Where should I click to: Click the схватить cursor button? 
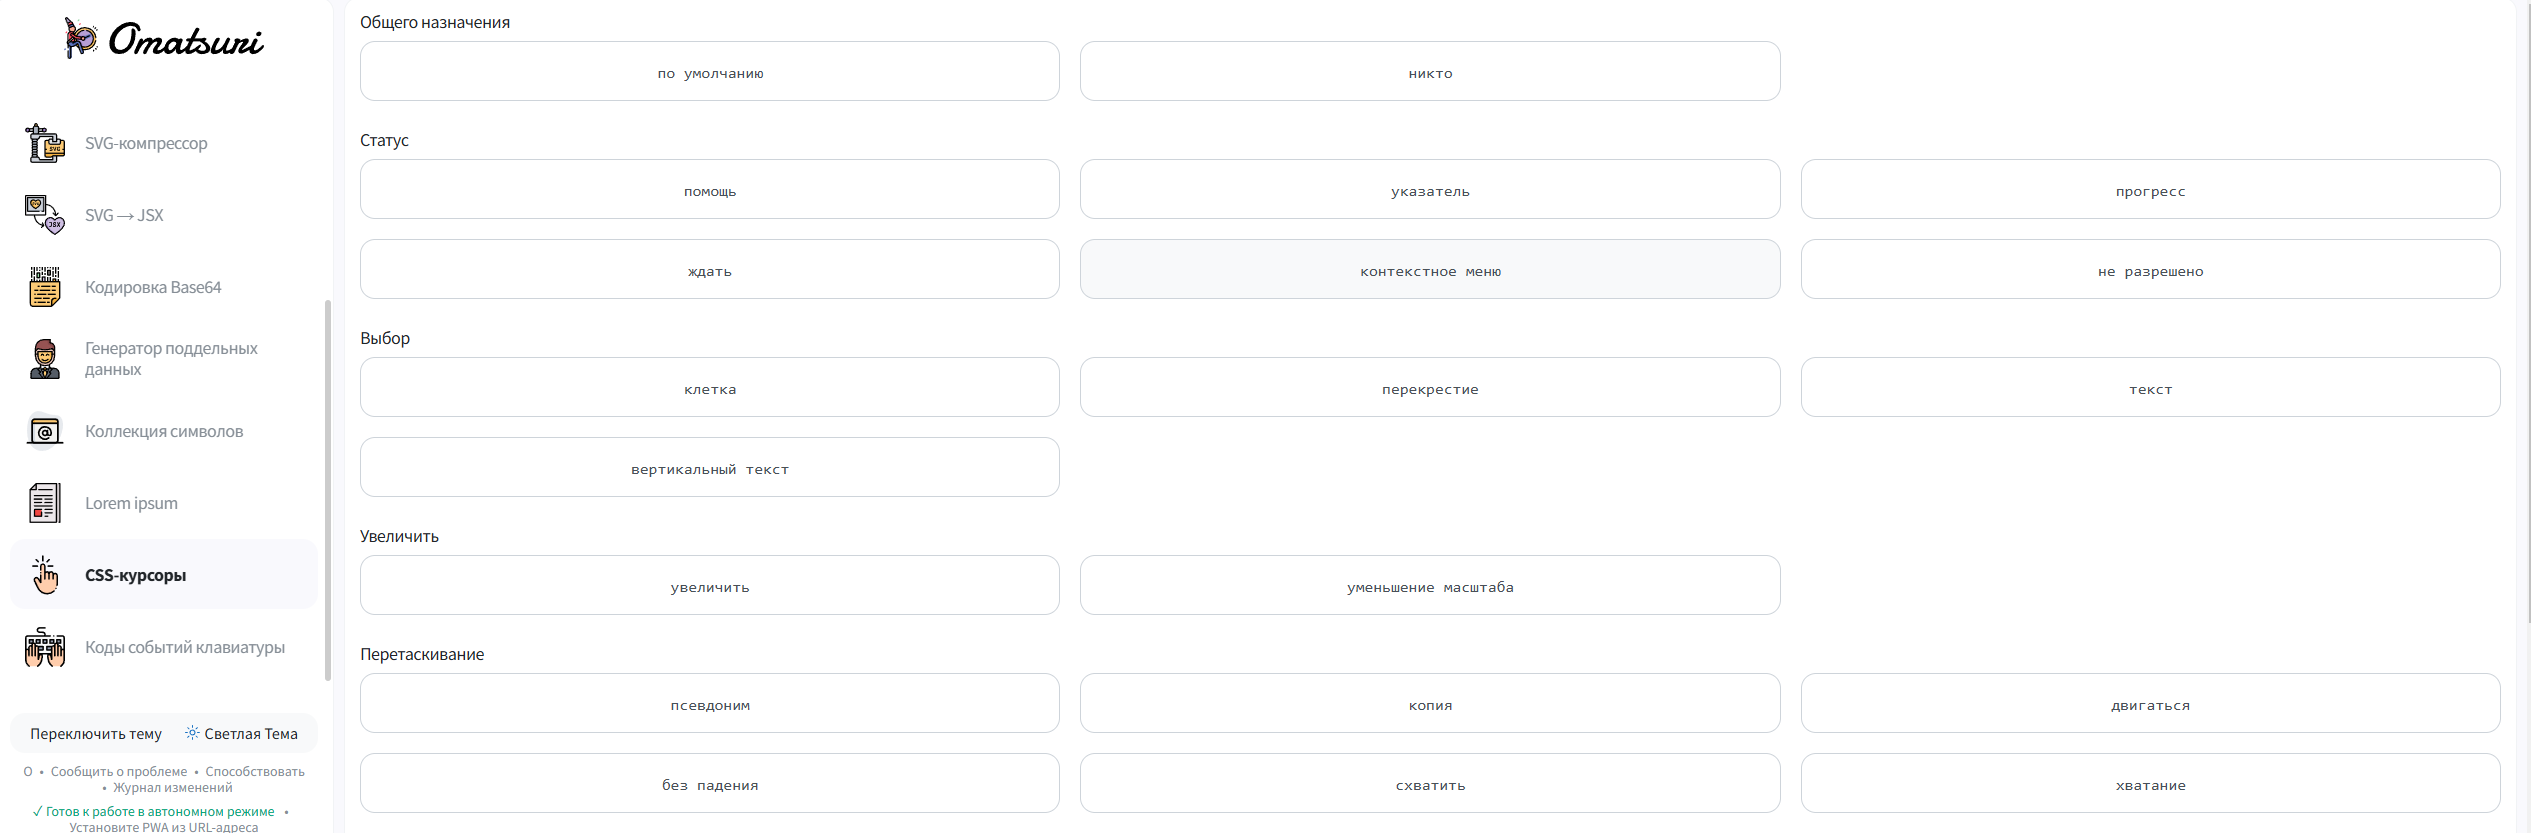coord(1430,783)
